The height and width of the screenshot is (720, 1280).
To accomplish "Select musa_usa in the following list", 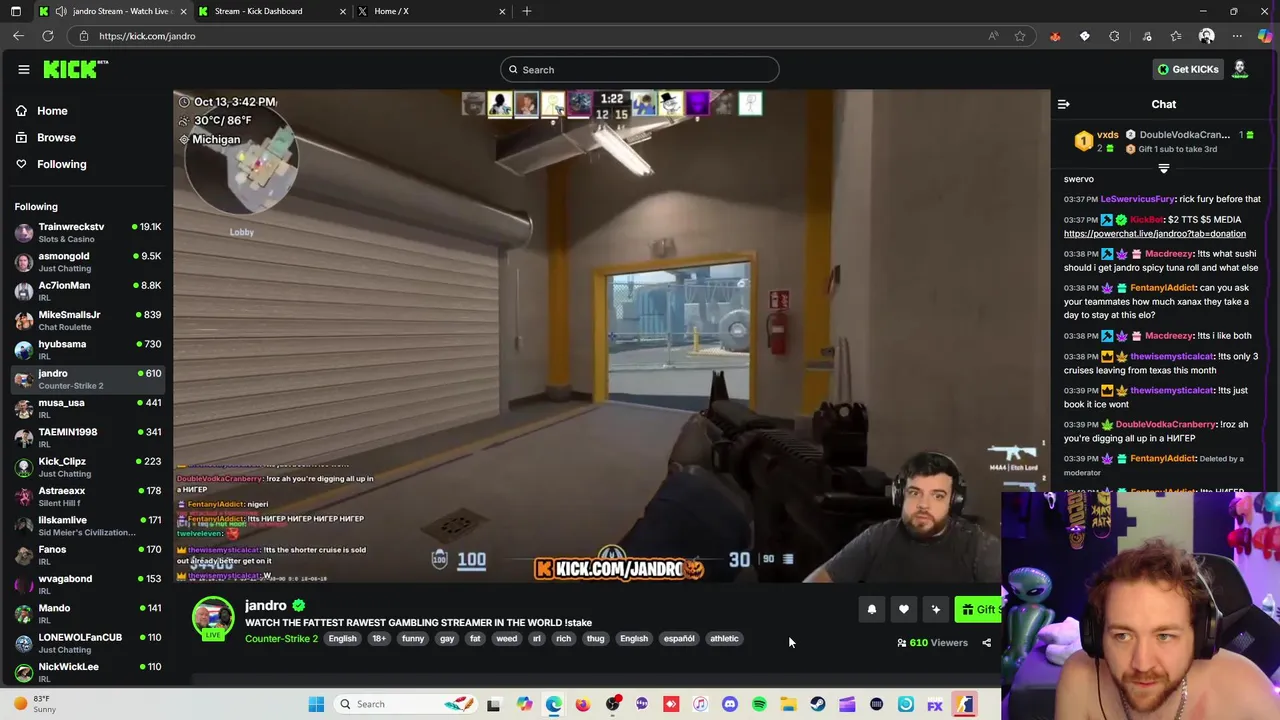I will (87, 408).
